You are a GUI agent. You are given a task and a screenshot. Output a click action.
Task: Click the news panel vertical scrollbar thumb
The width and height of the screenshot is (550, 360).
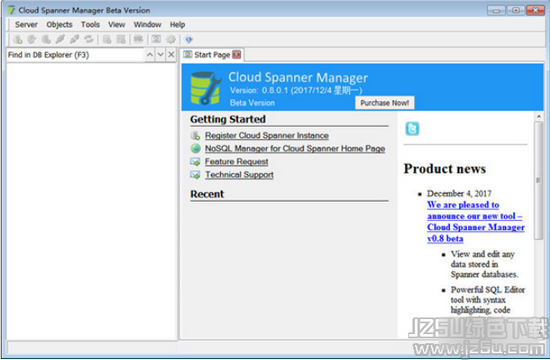point(538,180)
